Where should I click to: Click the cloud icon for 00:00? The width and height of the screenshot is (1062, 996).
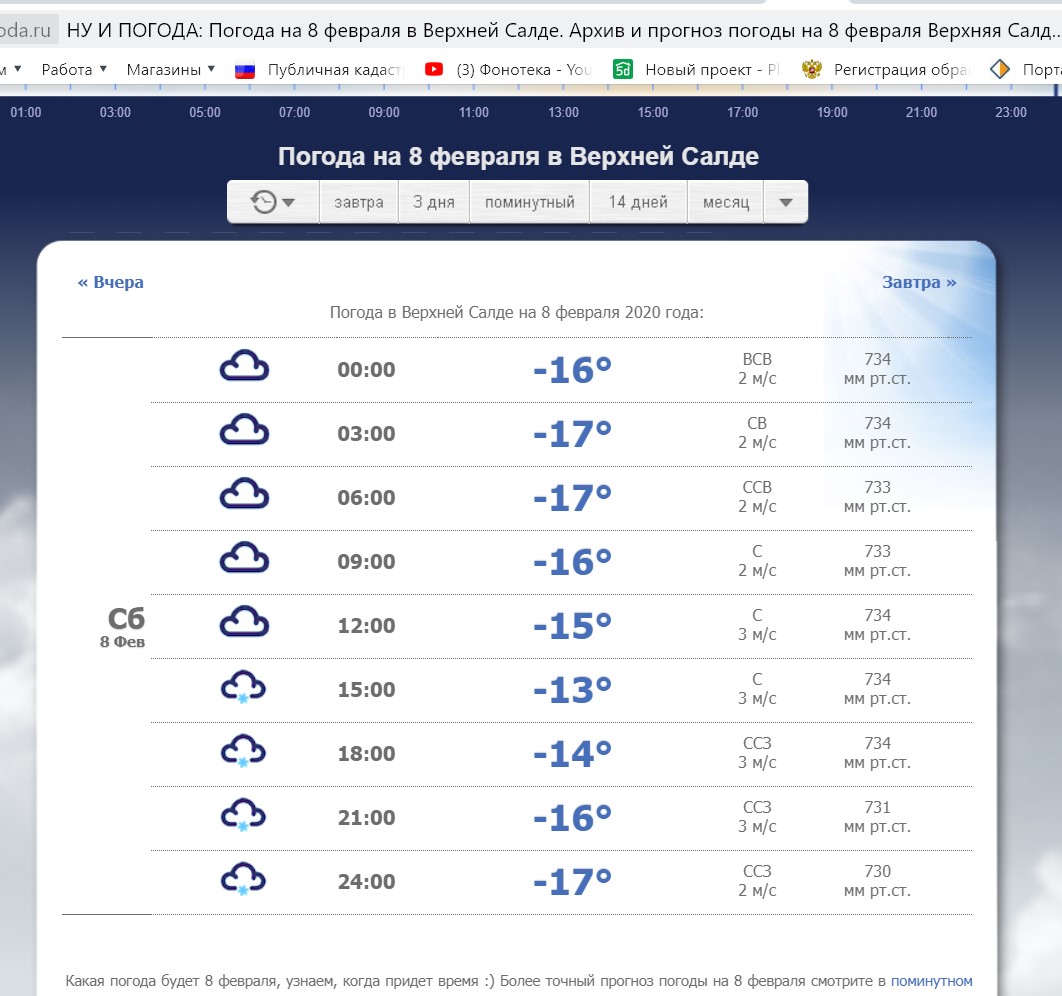(x=244, y=367)
